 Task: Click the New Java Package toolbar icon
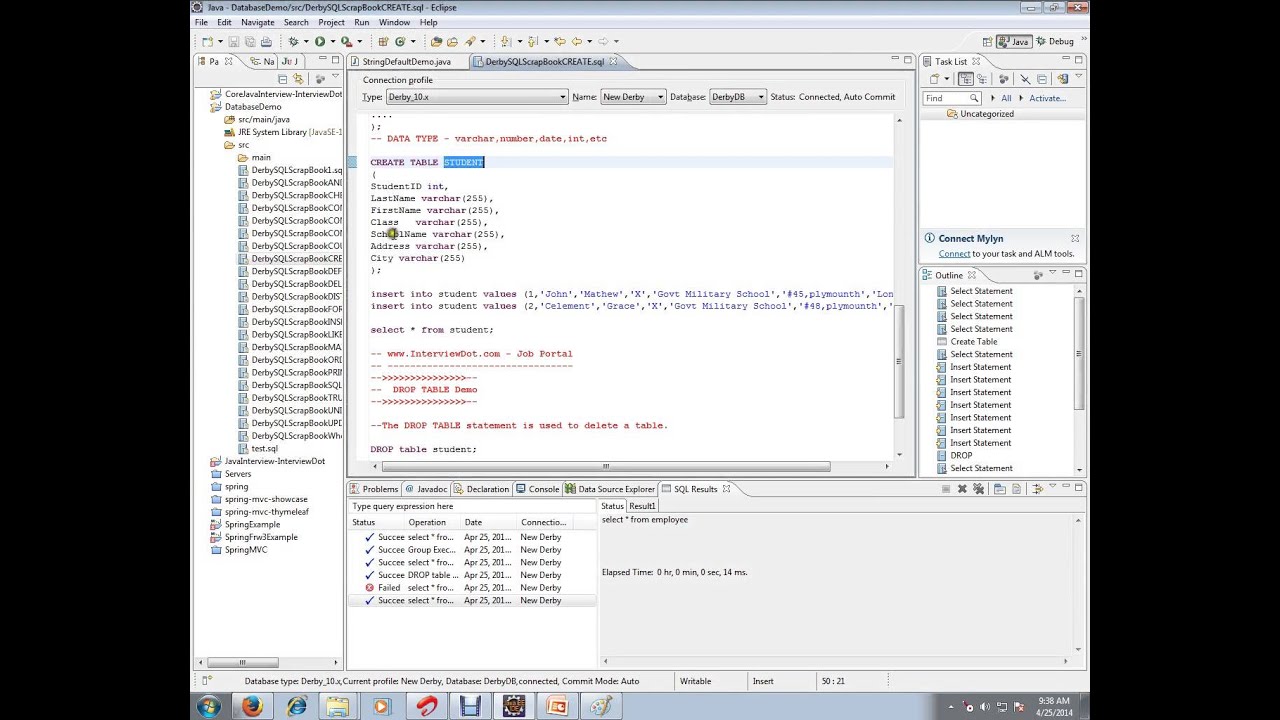tap(383, 42)
